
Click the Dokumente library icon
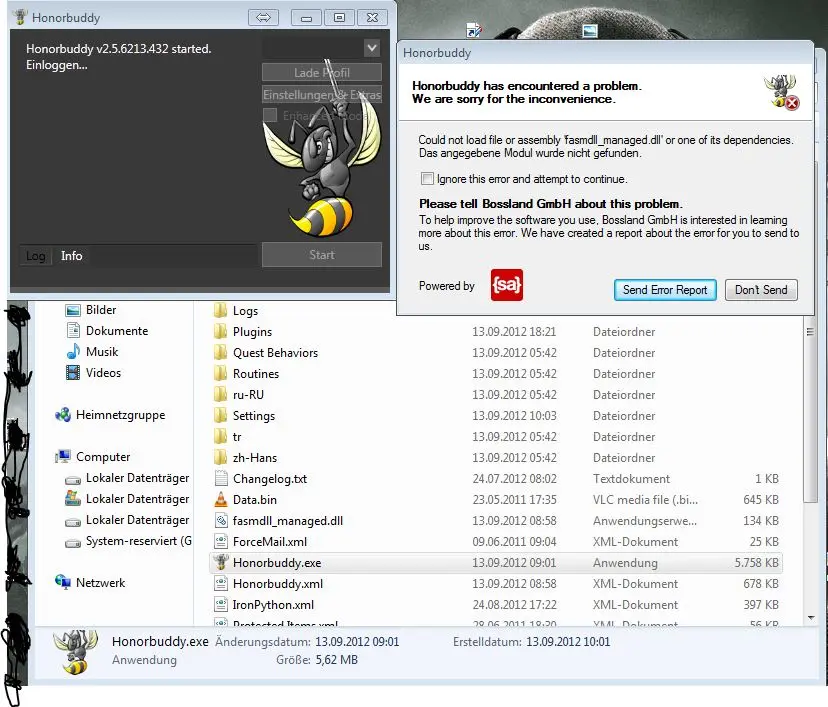click(x=73, y=331)
